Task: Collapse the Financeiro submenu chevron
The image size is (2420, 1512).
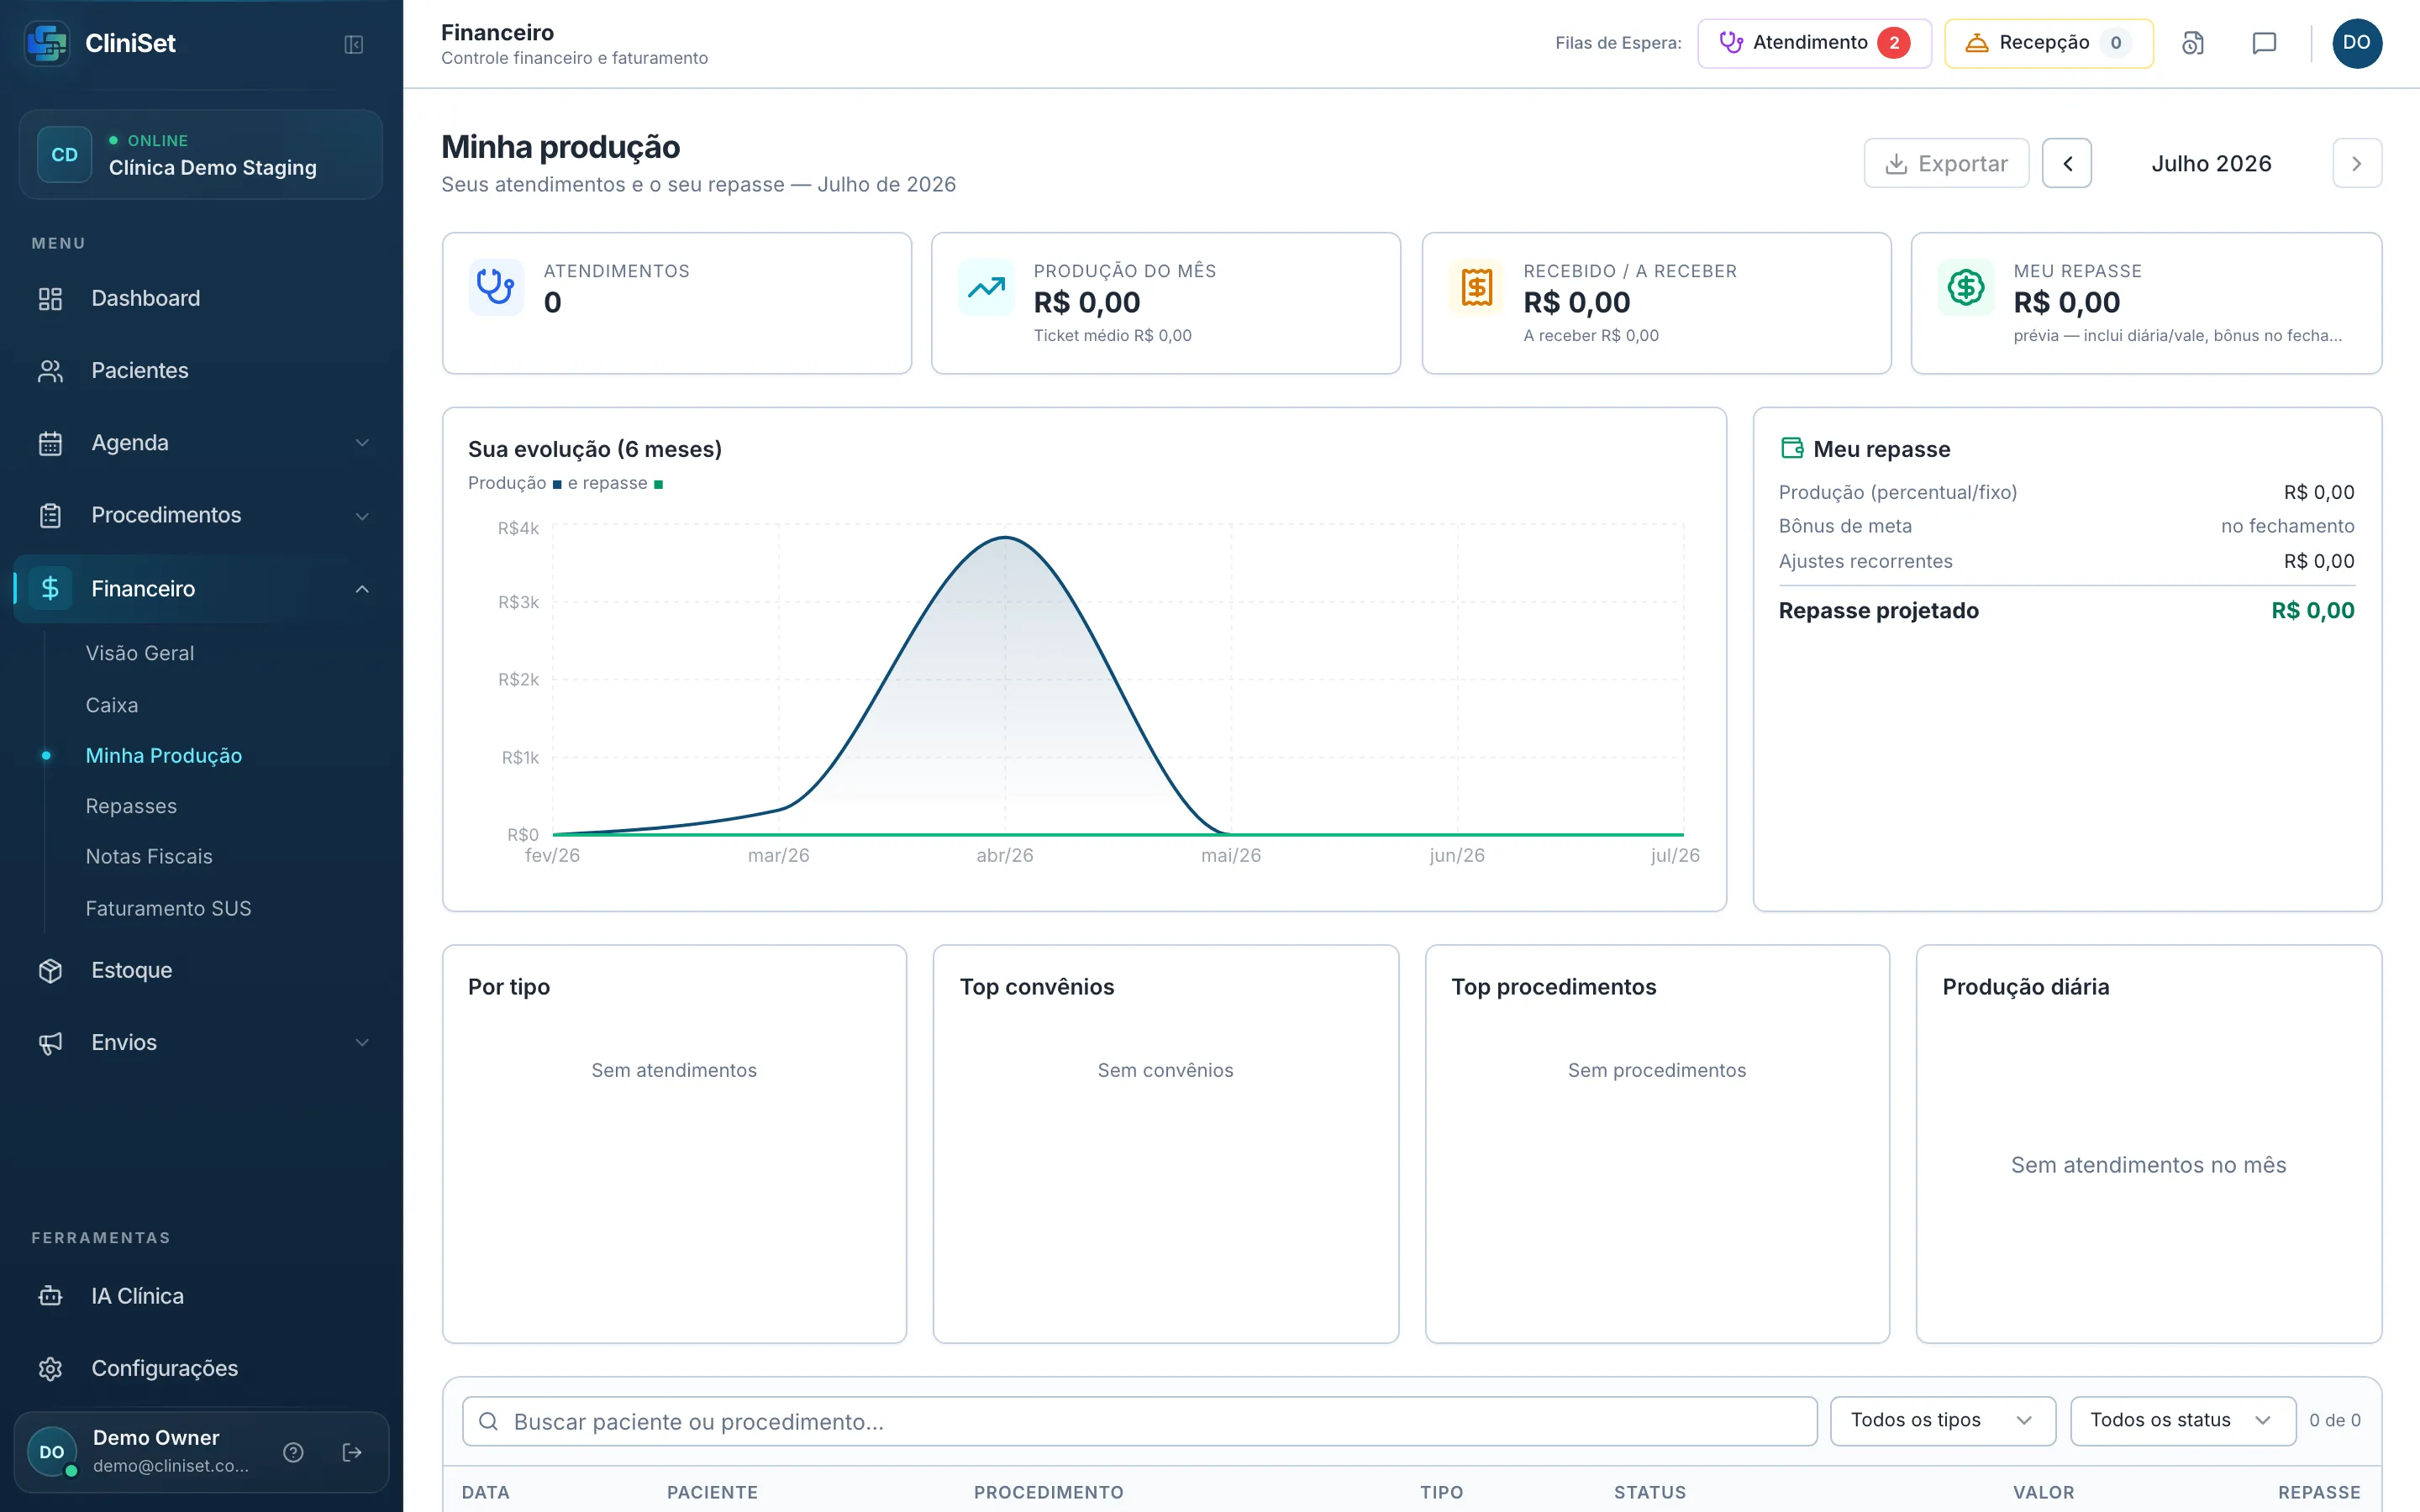Action: pos(362,589)
